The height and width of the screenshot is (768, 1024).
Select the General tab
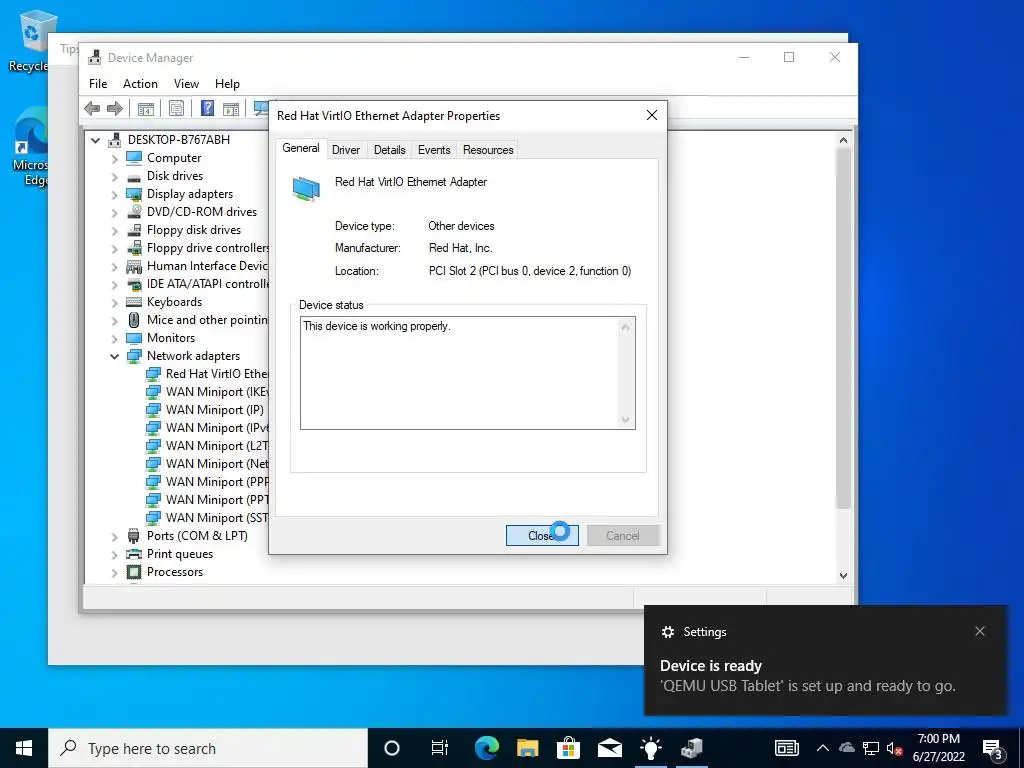pos(300,148)
